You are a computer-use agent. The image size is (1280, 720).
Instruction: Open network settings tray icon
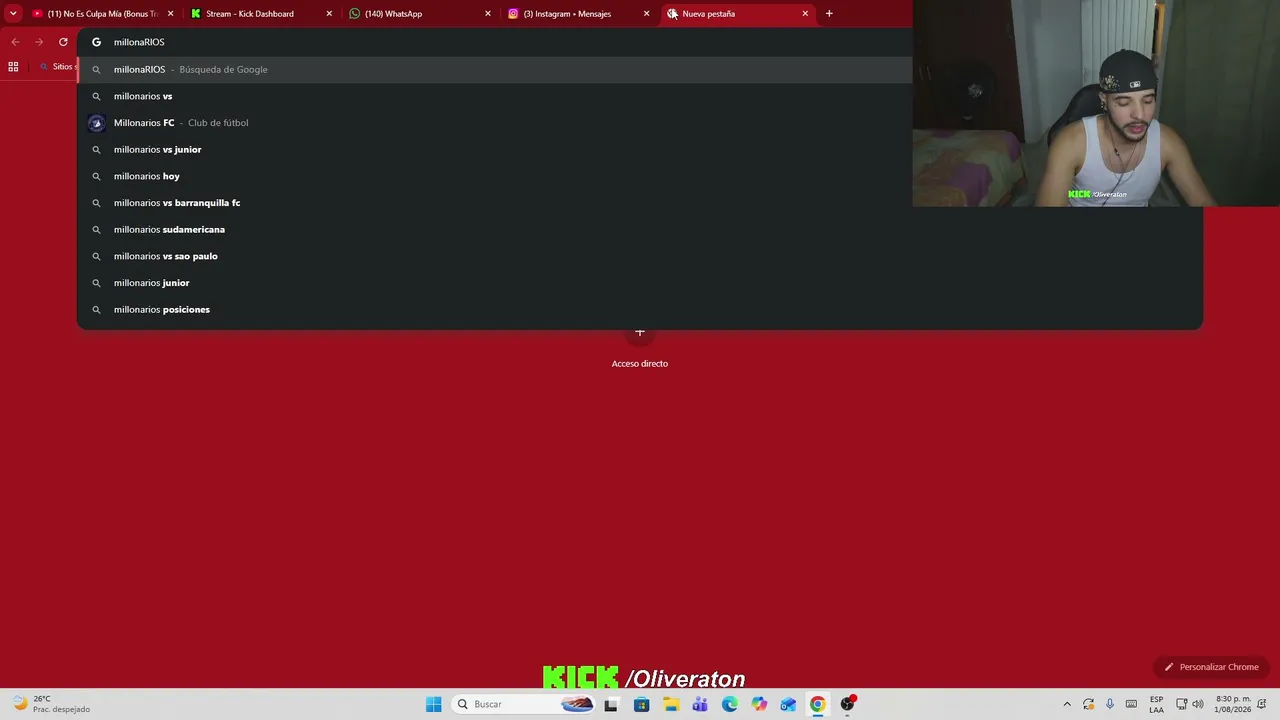tap(1181, 704)
